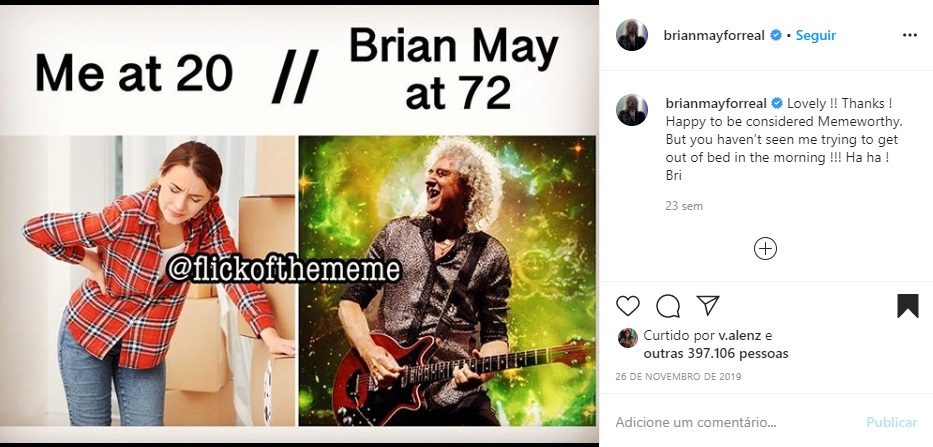The image size is (933, 447).
Task: Click the Seguir follow button
Action: (816, 35)
